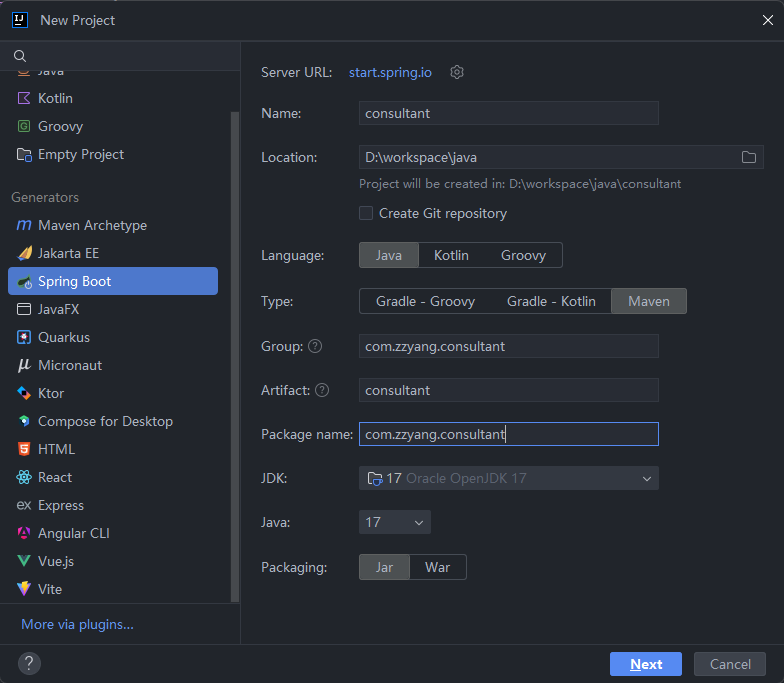Select the Micronaut generator icon
Image resolution: width=784 pixels, height=683 pixels.
coord(24,365)
